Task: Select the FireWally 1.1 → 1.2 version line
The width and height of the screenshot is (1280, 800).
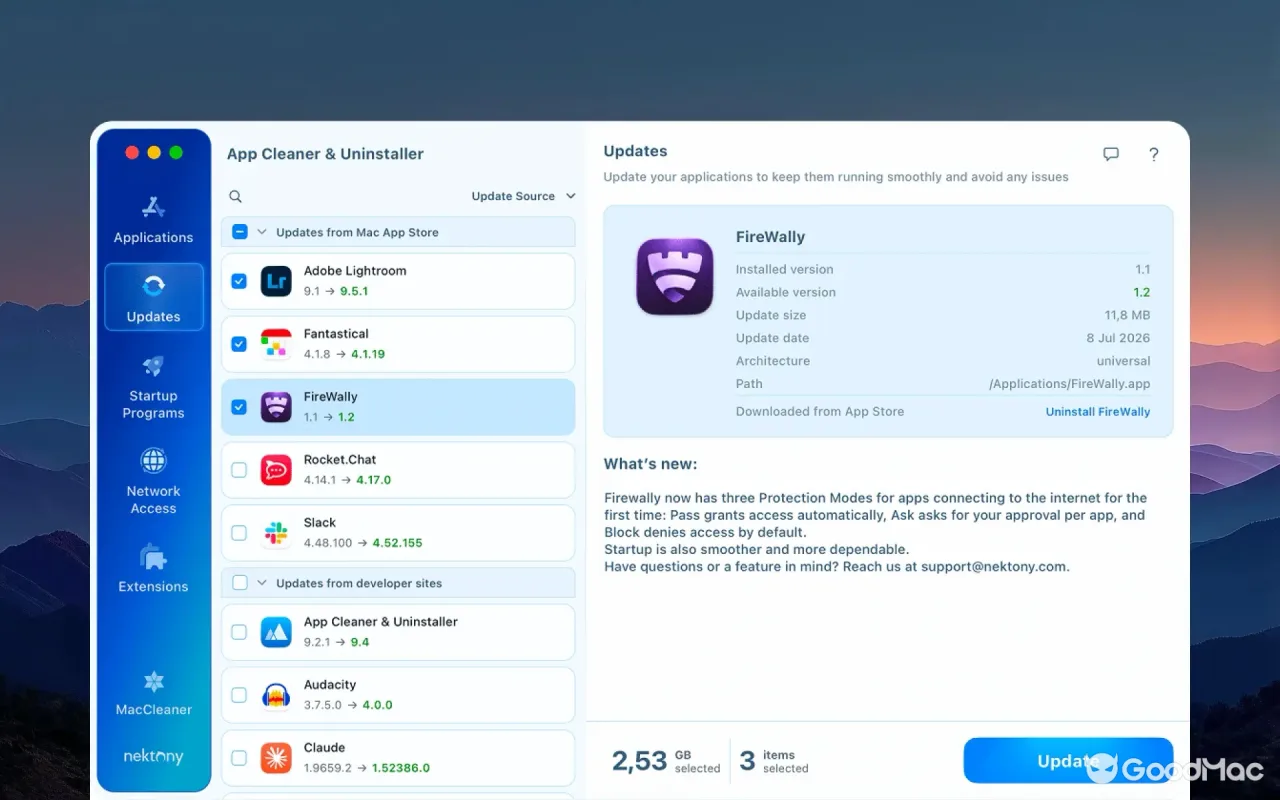Action: coord(329,417)
